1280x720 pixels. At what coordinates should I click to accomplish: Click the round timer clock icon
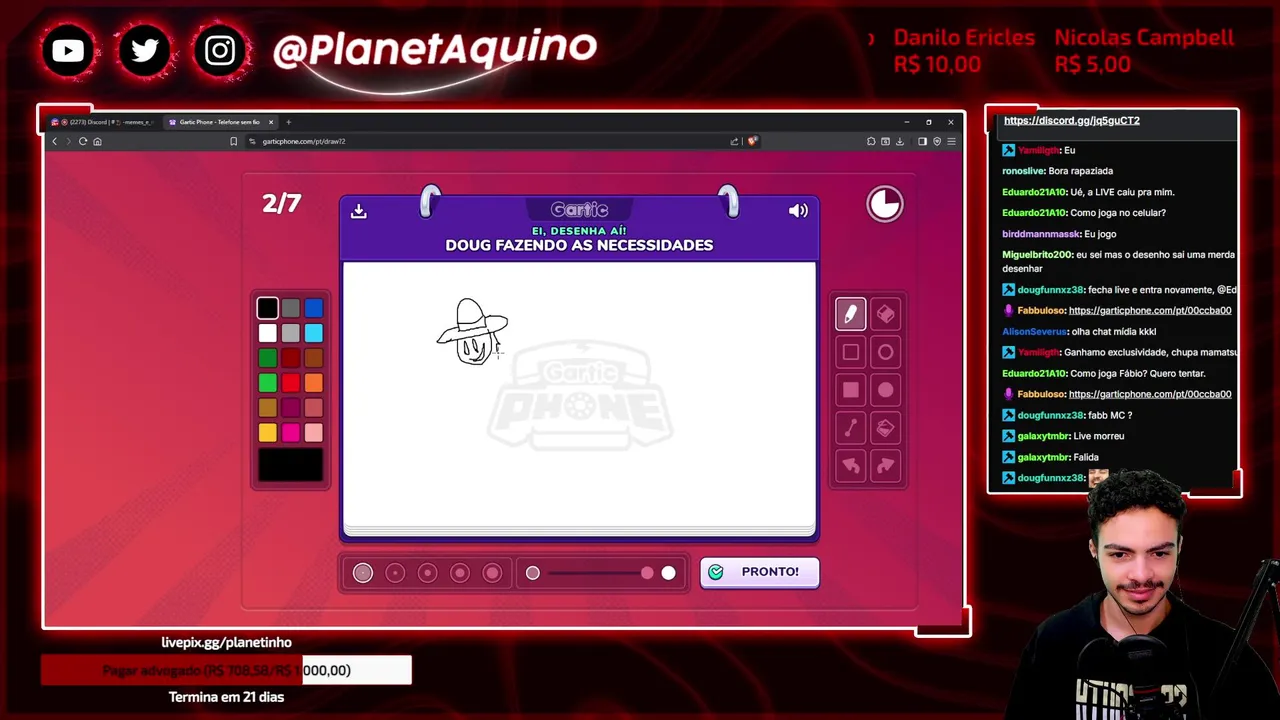click(x=885, y=204)
